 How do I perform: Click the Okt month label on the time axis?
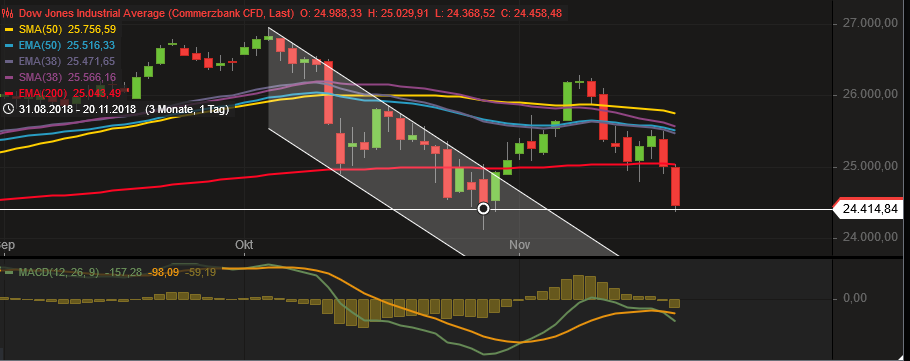tap(244, 245)
